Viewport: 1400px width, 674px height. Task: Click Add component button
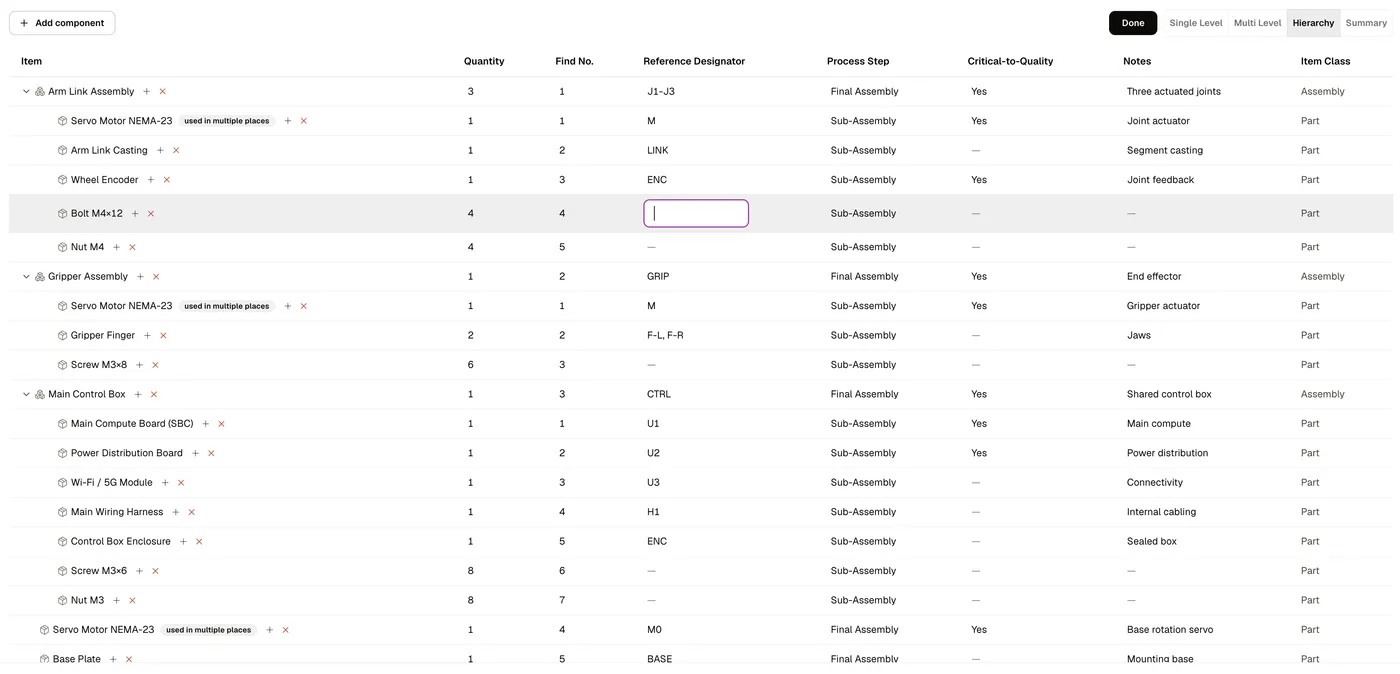click(62, 23)
